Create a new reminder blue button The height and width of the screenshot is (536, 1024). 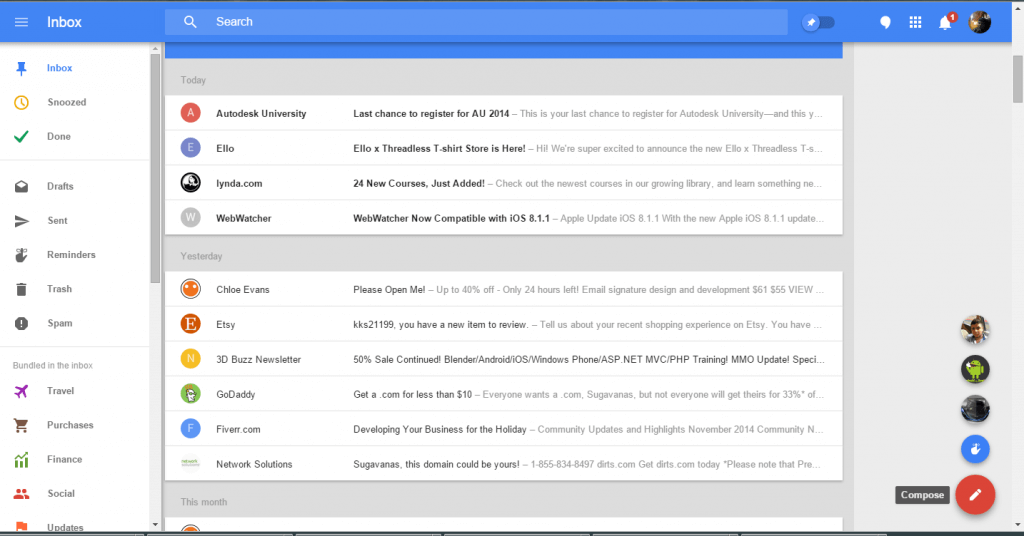[x=975, y=449]
